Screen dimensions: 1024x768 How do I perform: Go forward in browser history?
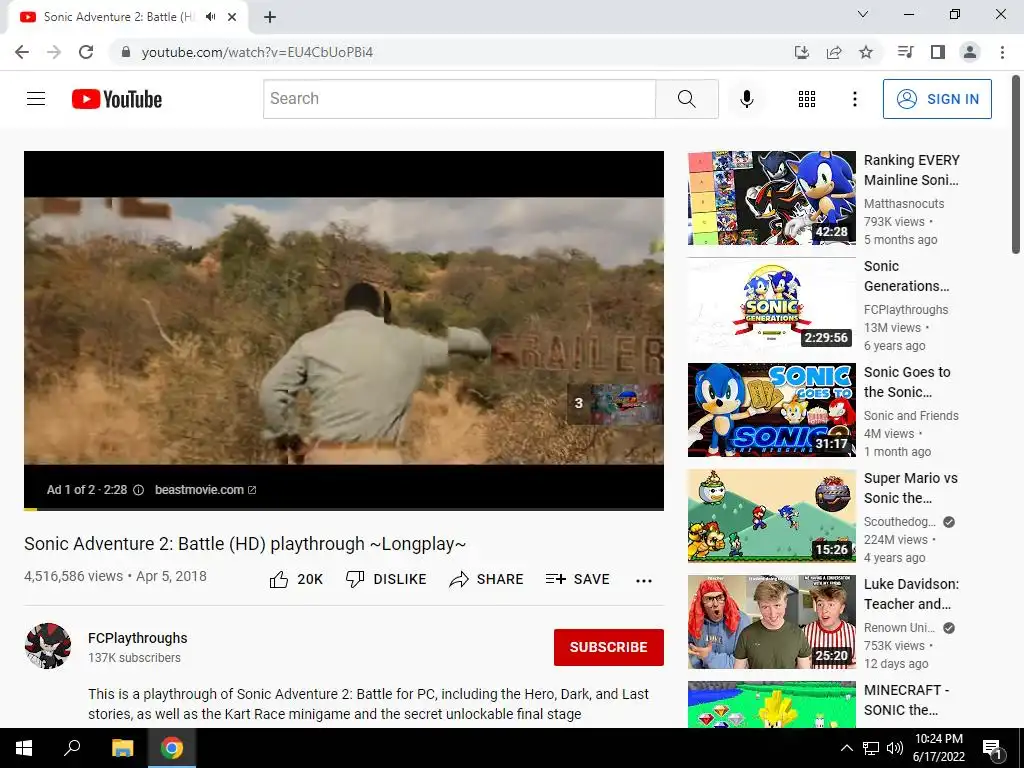[54, 52]
